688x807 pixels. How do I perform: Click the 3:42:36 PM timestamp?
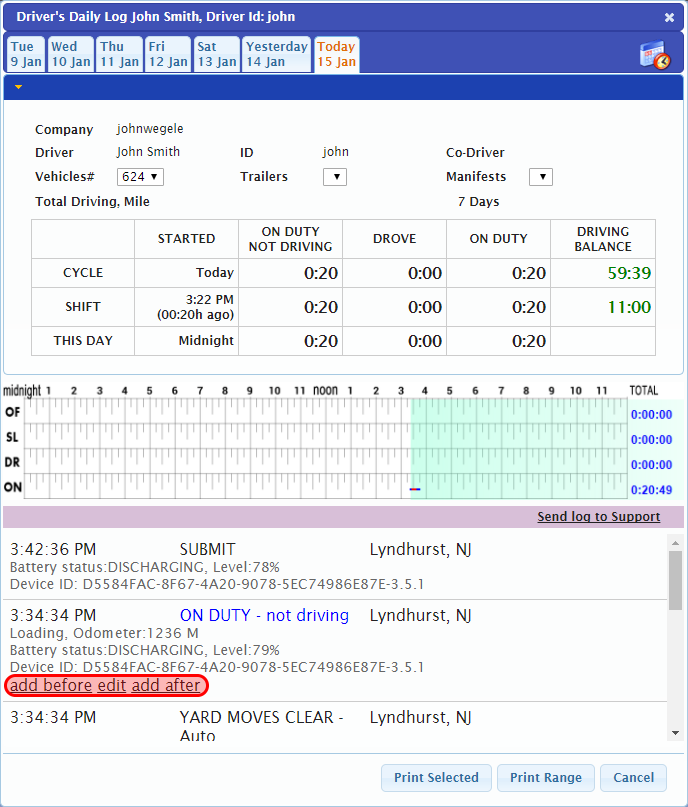point(53,550)
